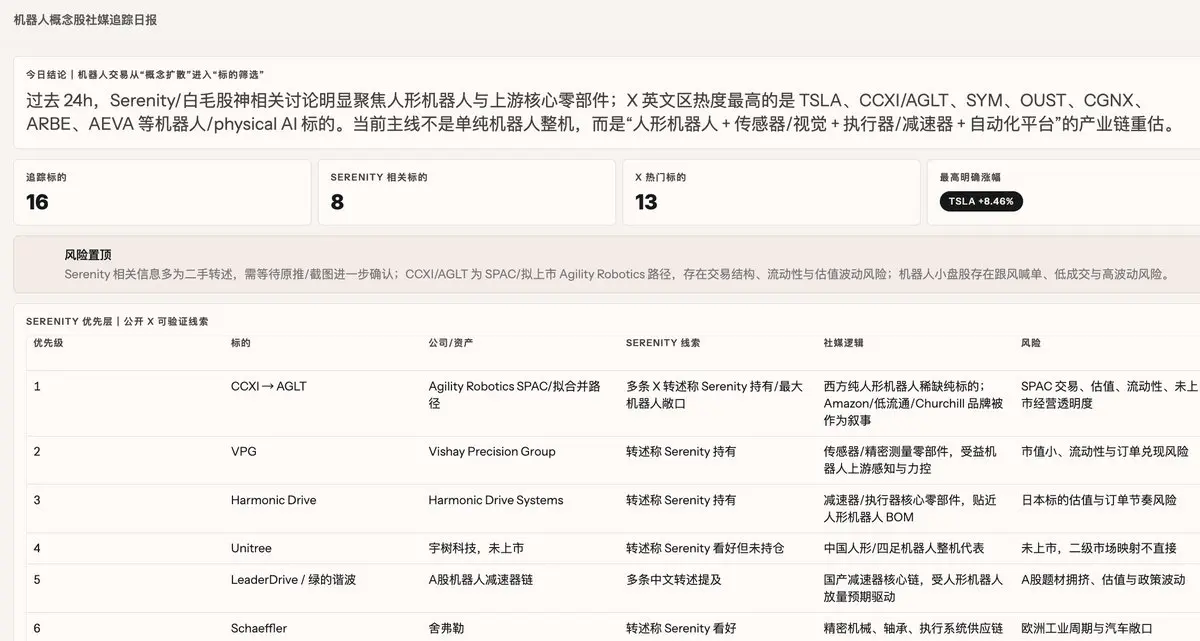Image resolution: width=1200 pixels, height=641 pixels.
Task: Click the 减速器/执行器核心零部件 logic cell
Action: click(x=911, y=508)
